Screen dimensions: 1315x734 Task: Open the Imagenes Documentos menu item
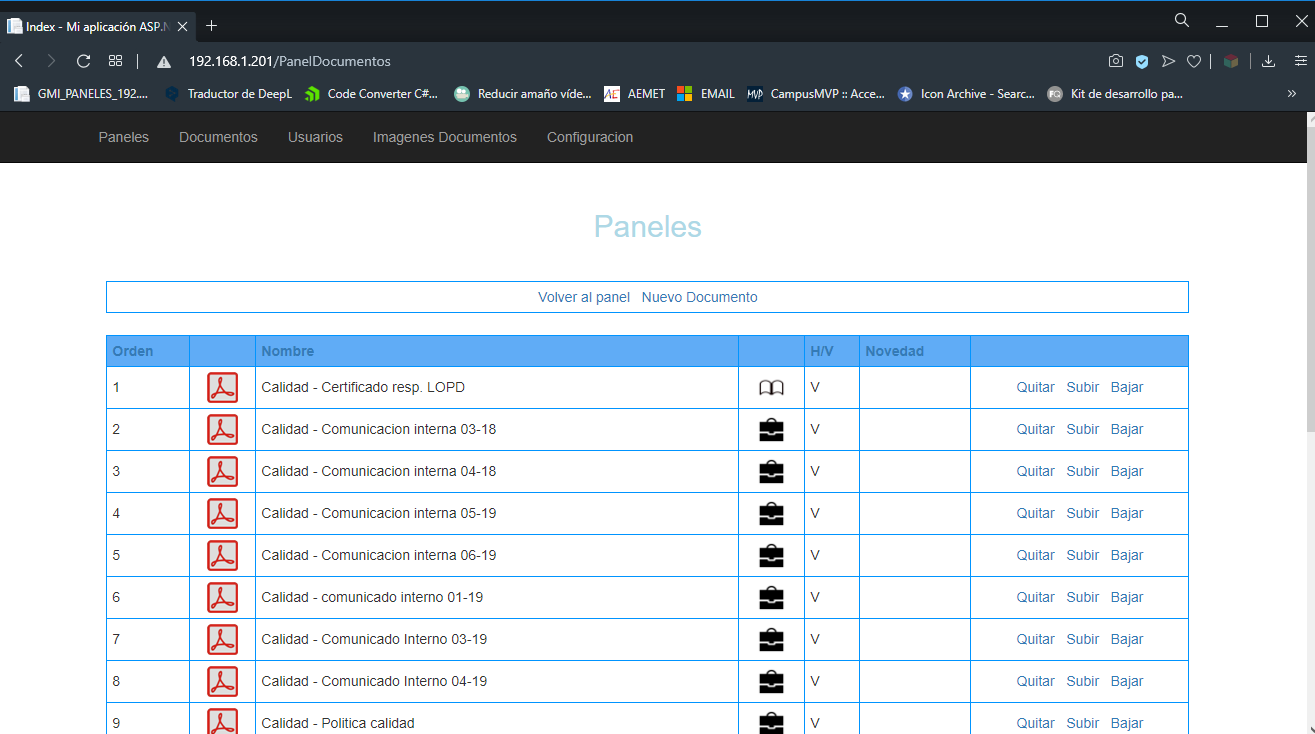pyautogui.click(x=444, y=137)
